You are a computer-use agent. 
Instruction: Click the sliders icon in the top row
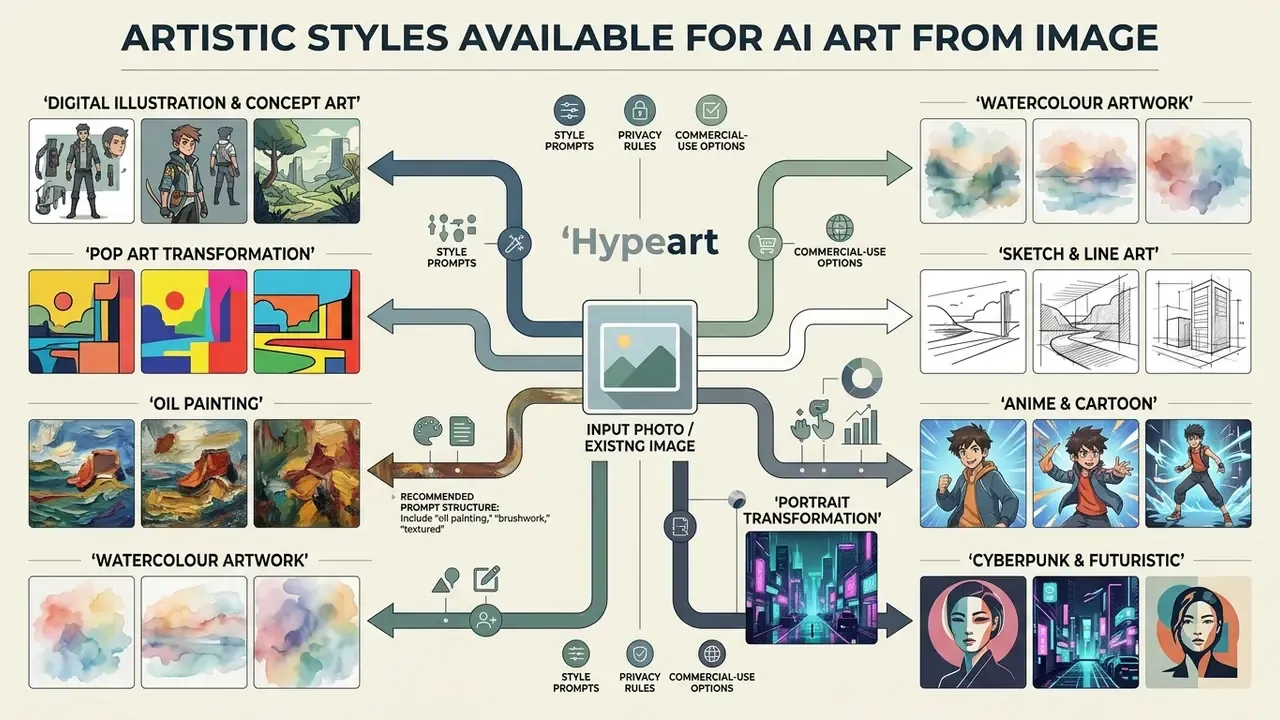pyautogui.click(x=569, y=109)
